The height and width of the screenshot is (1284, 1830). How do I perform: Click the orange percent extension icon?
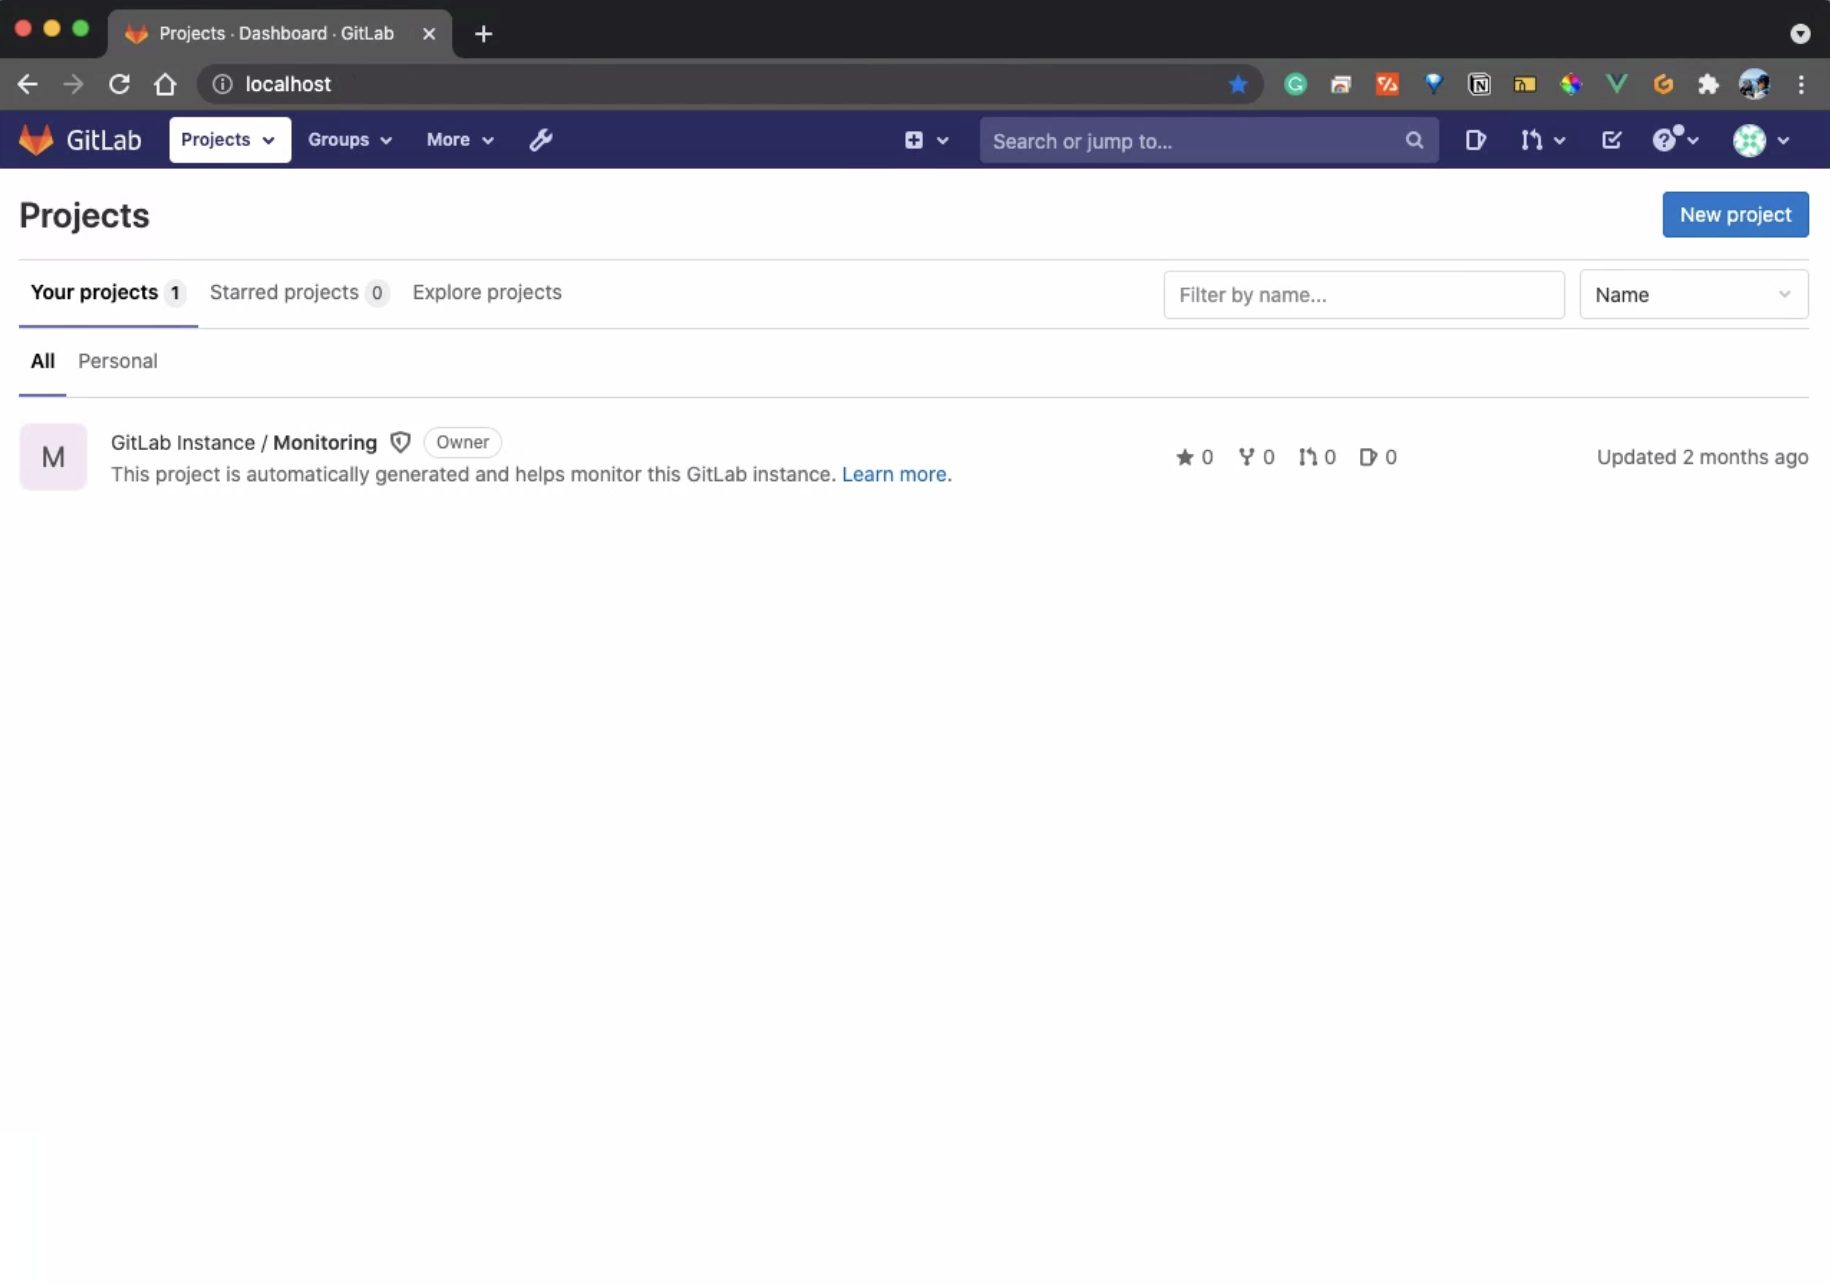1387,84
